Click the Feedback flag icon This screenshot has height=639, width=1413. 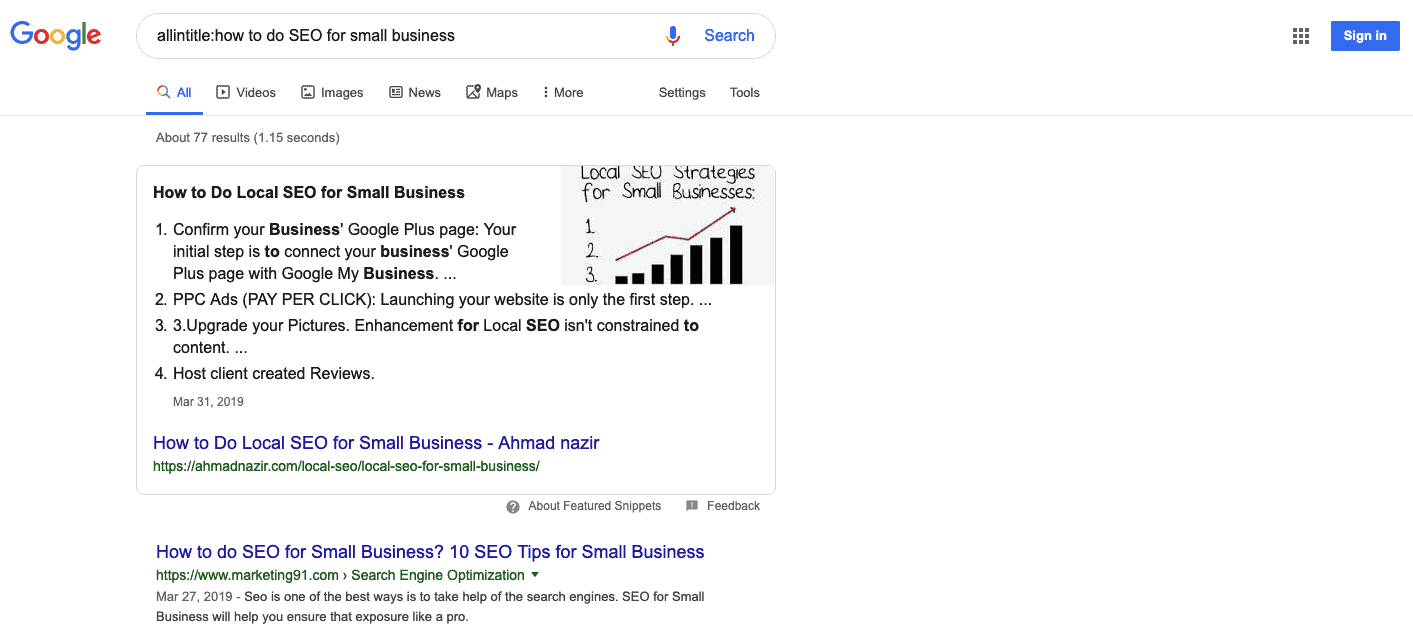pyautogui.click(x=692, y=506)
